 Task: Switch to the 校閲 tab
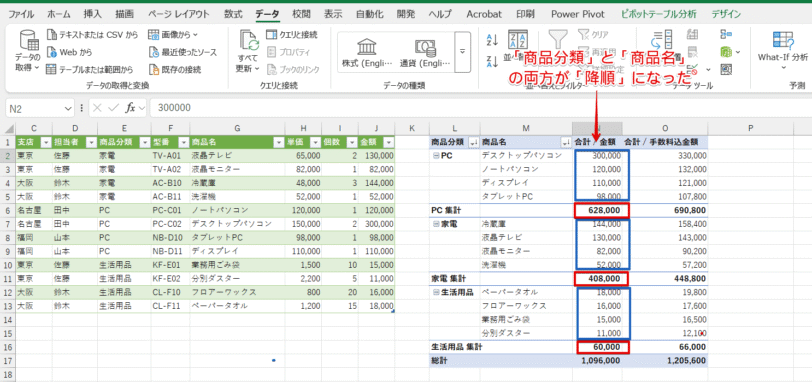[x=301, y=14]
